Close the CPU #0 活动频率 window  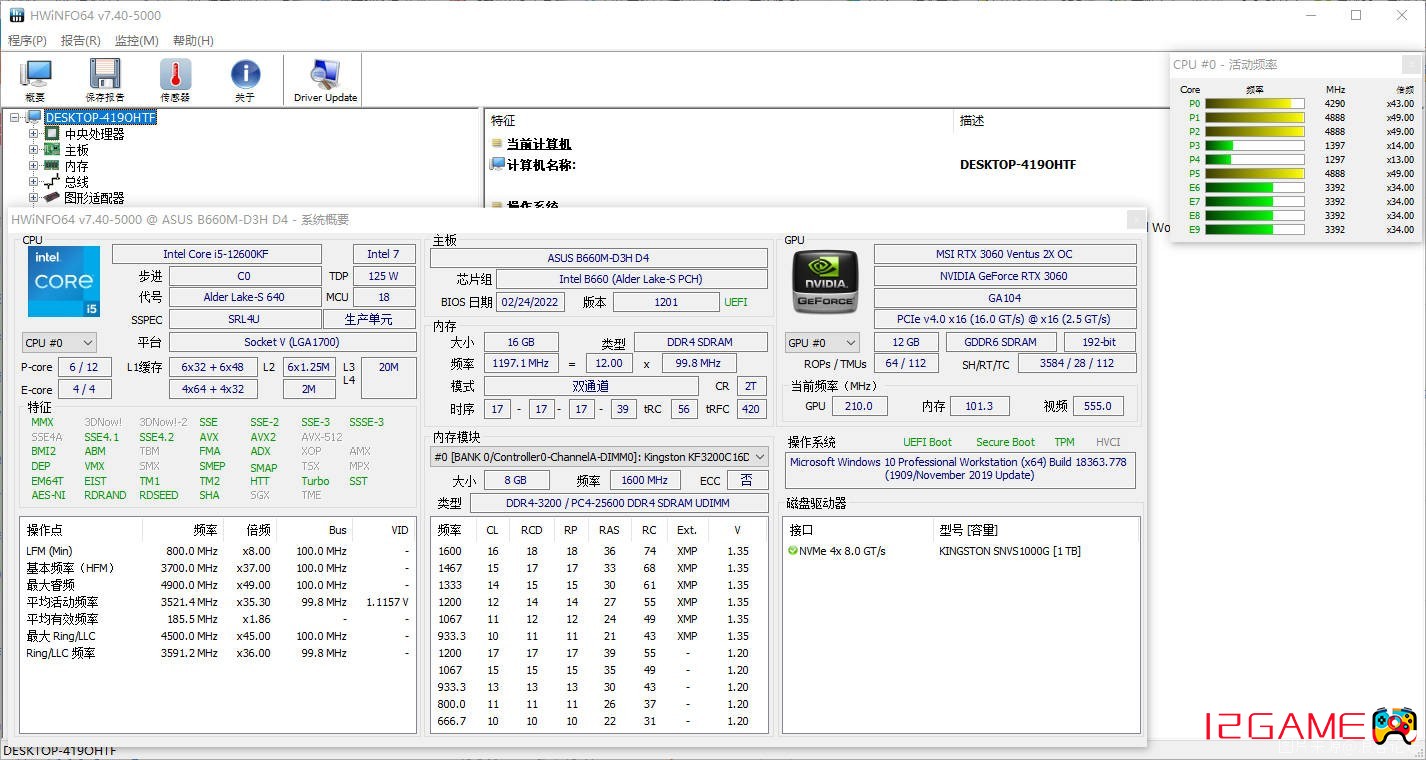pyautogui.click(x=1411, y=64)
